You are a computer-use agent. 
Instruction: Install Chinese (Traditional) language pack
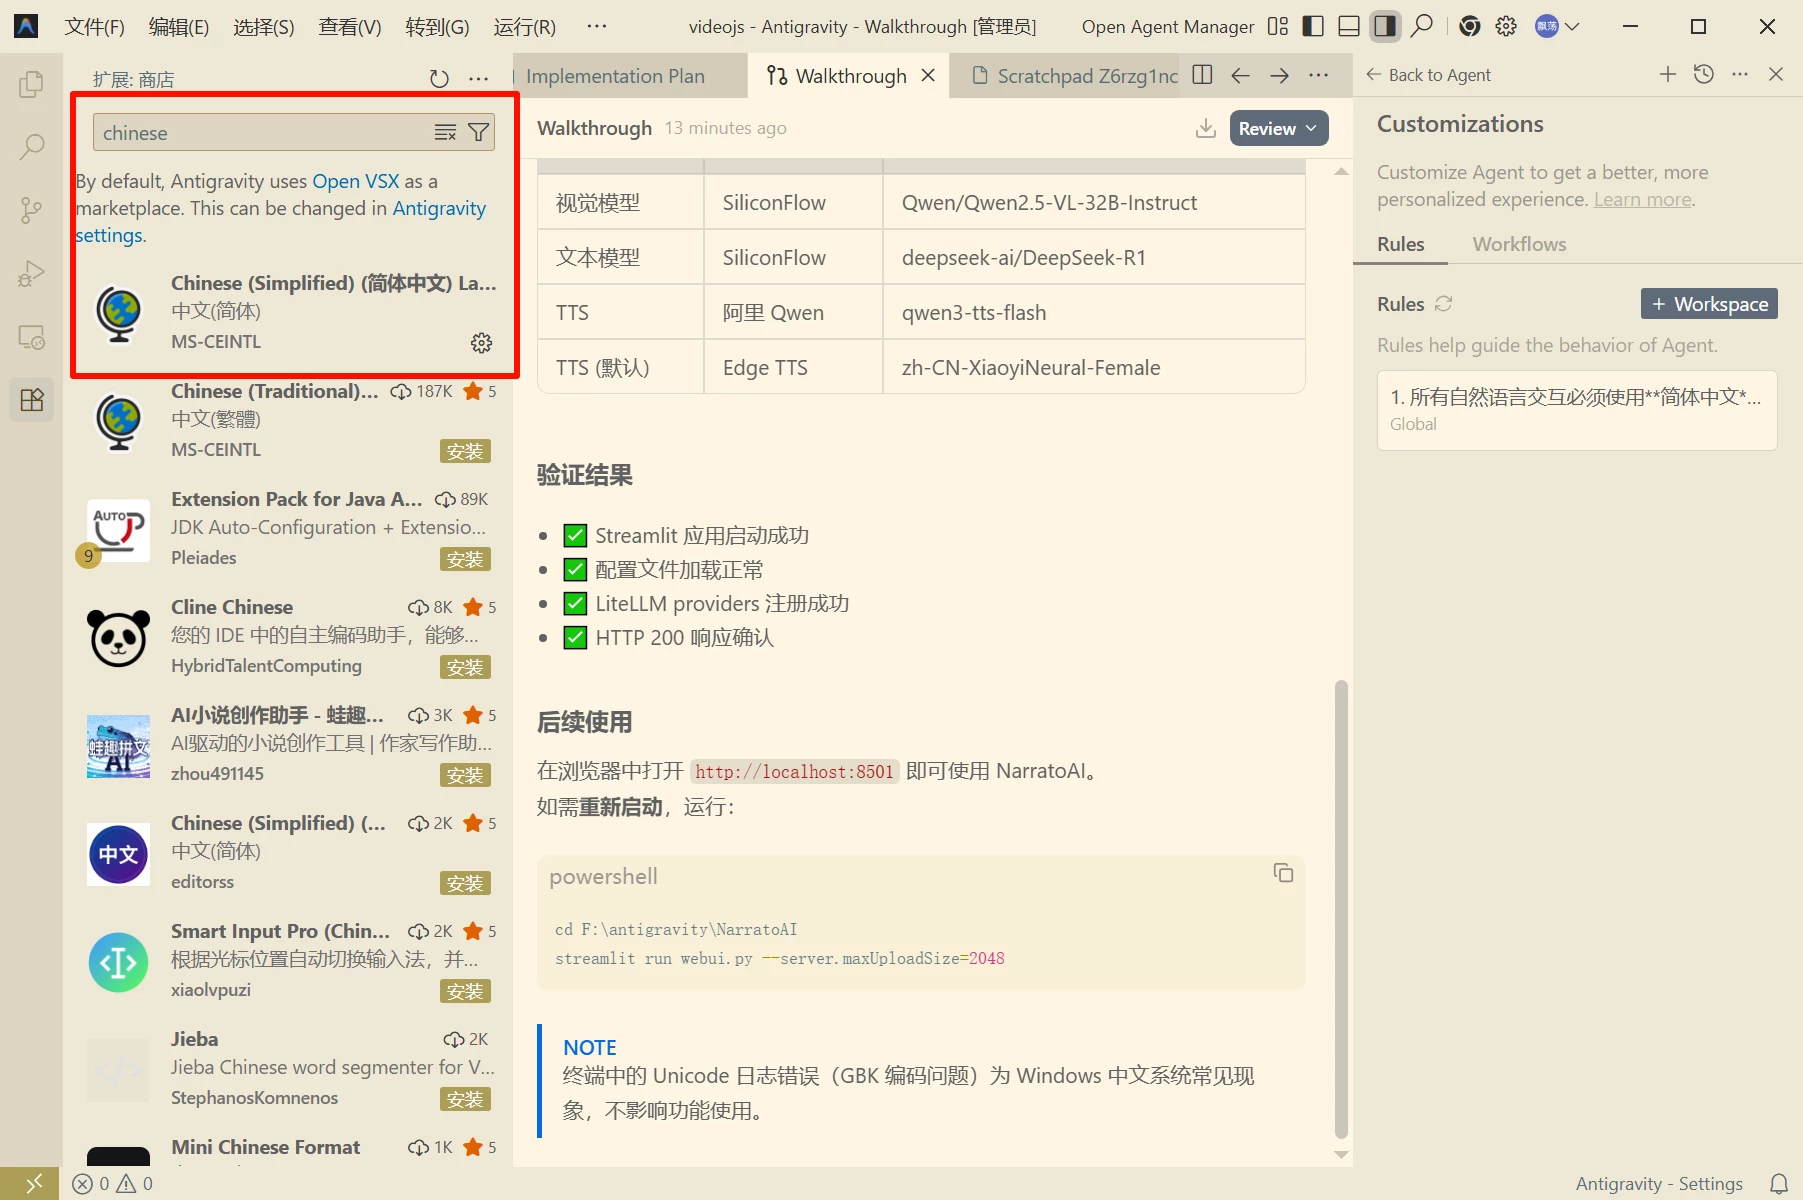pyautogui.click(x=465, y=451)
